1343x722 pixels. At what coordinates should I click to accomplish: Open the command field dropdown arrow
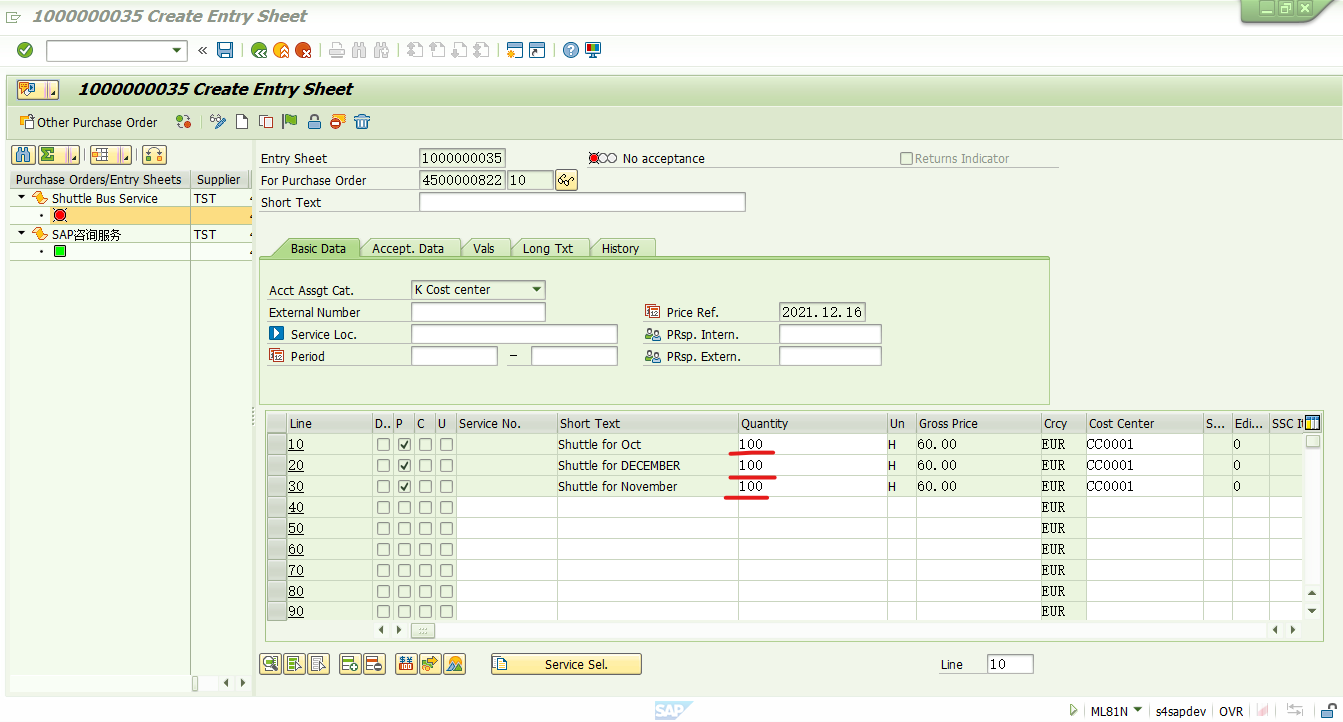(x=178, y=50)
